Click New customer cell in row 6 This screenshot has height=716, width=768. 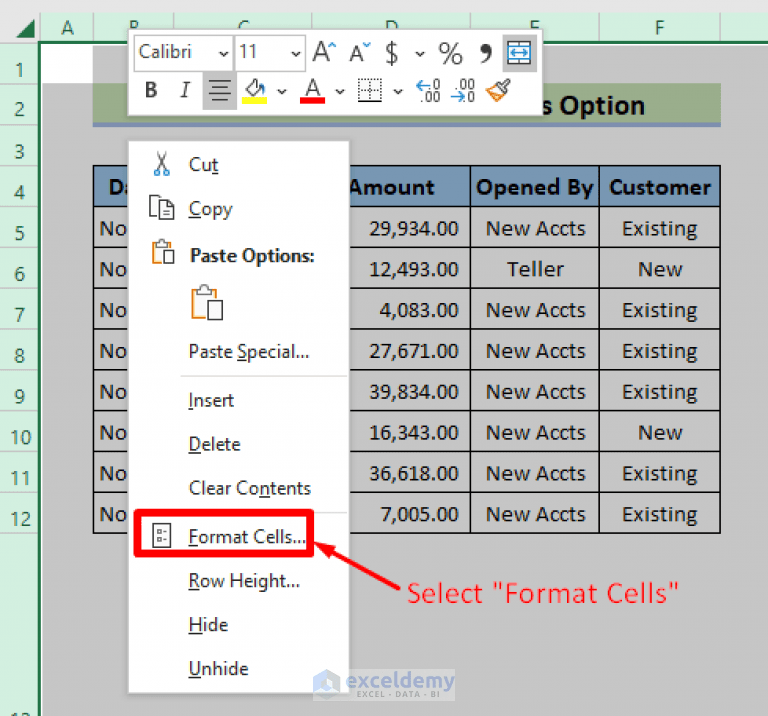coord(660,269)
